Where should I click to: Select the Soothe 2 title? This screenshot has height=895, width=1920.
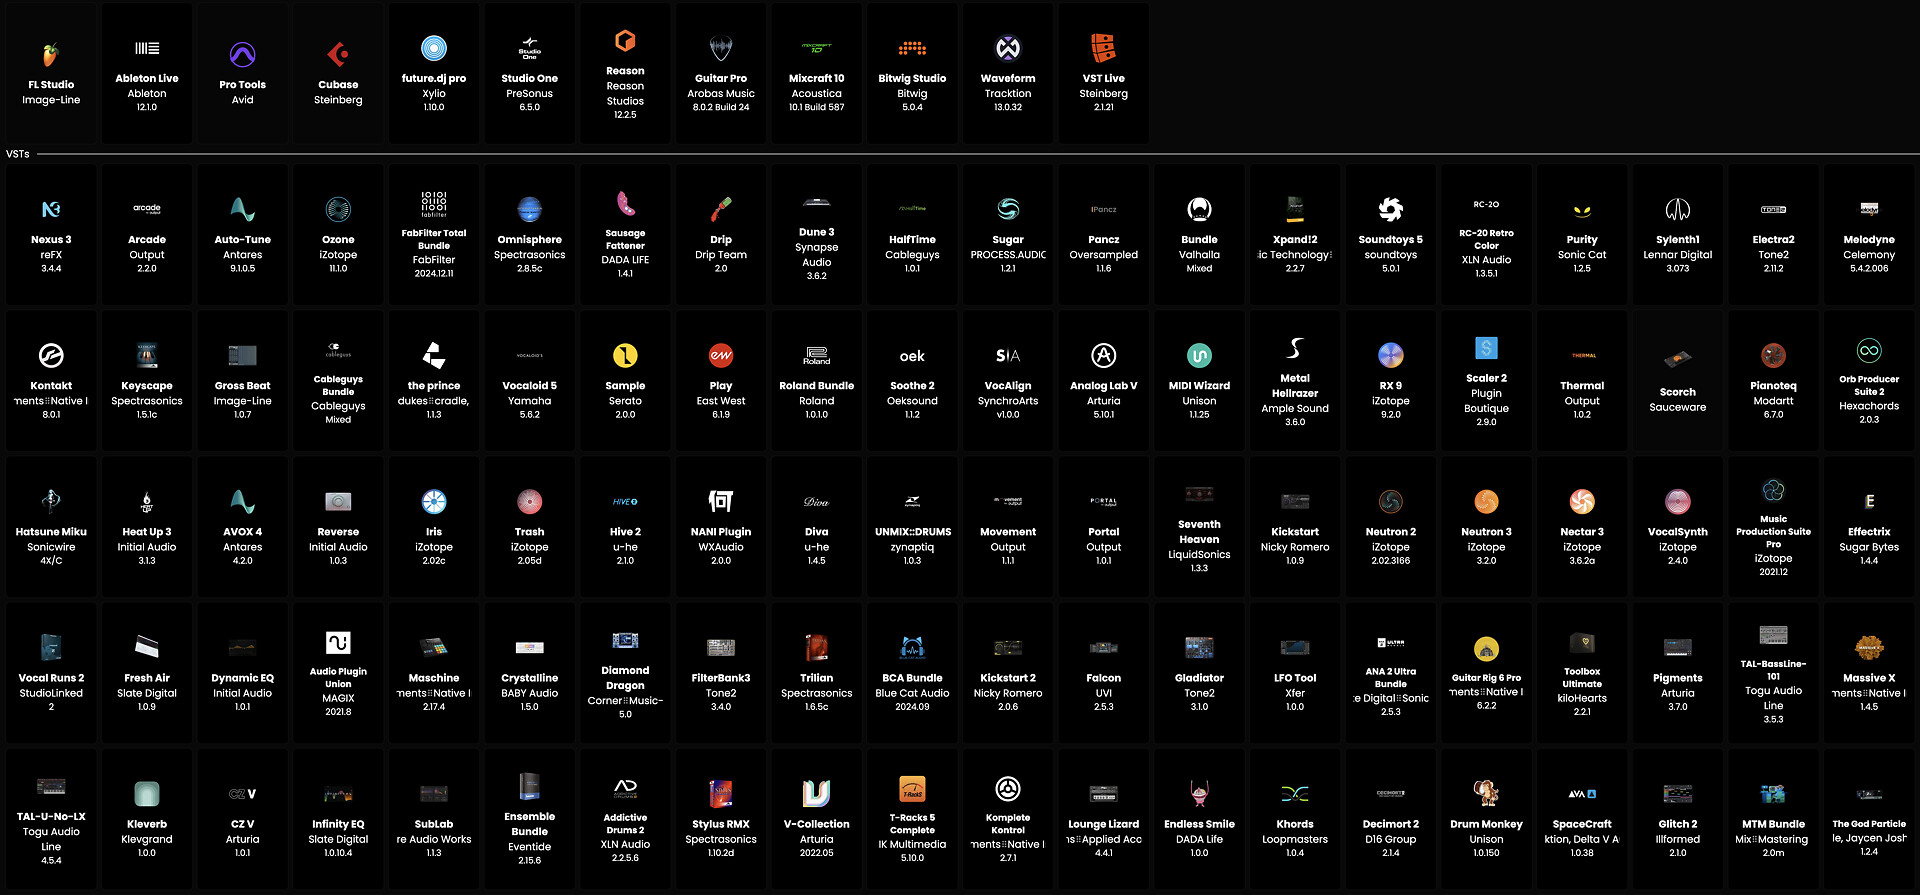tap(912, 386)
